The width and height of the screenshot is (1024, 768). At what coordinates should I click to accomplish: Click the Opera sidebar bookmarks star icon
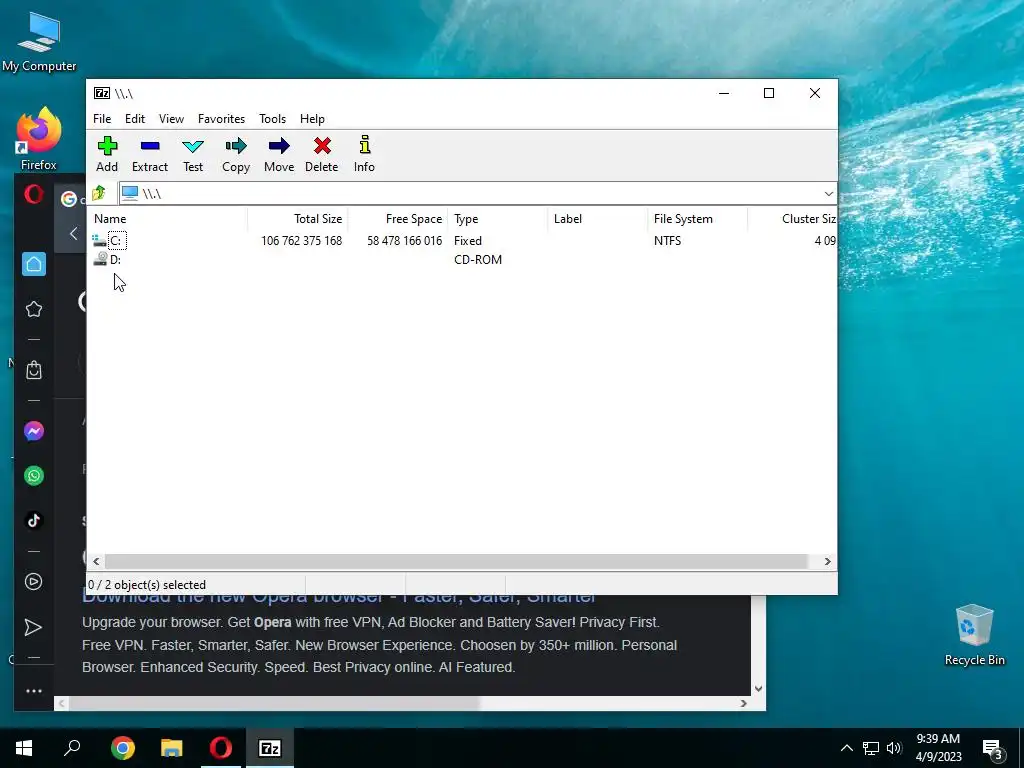pyautogui.click(x=34, y=309)
